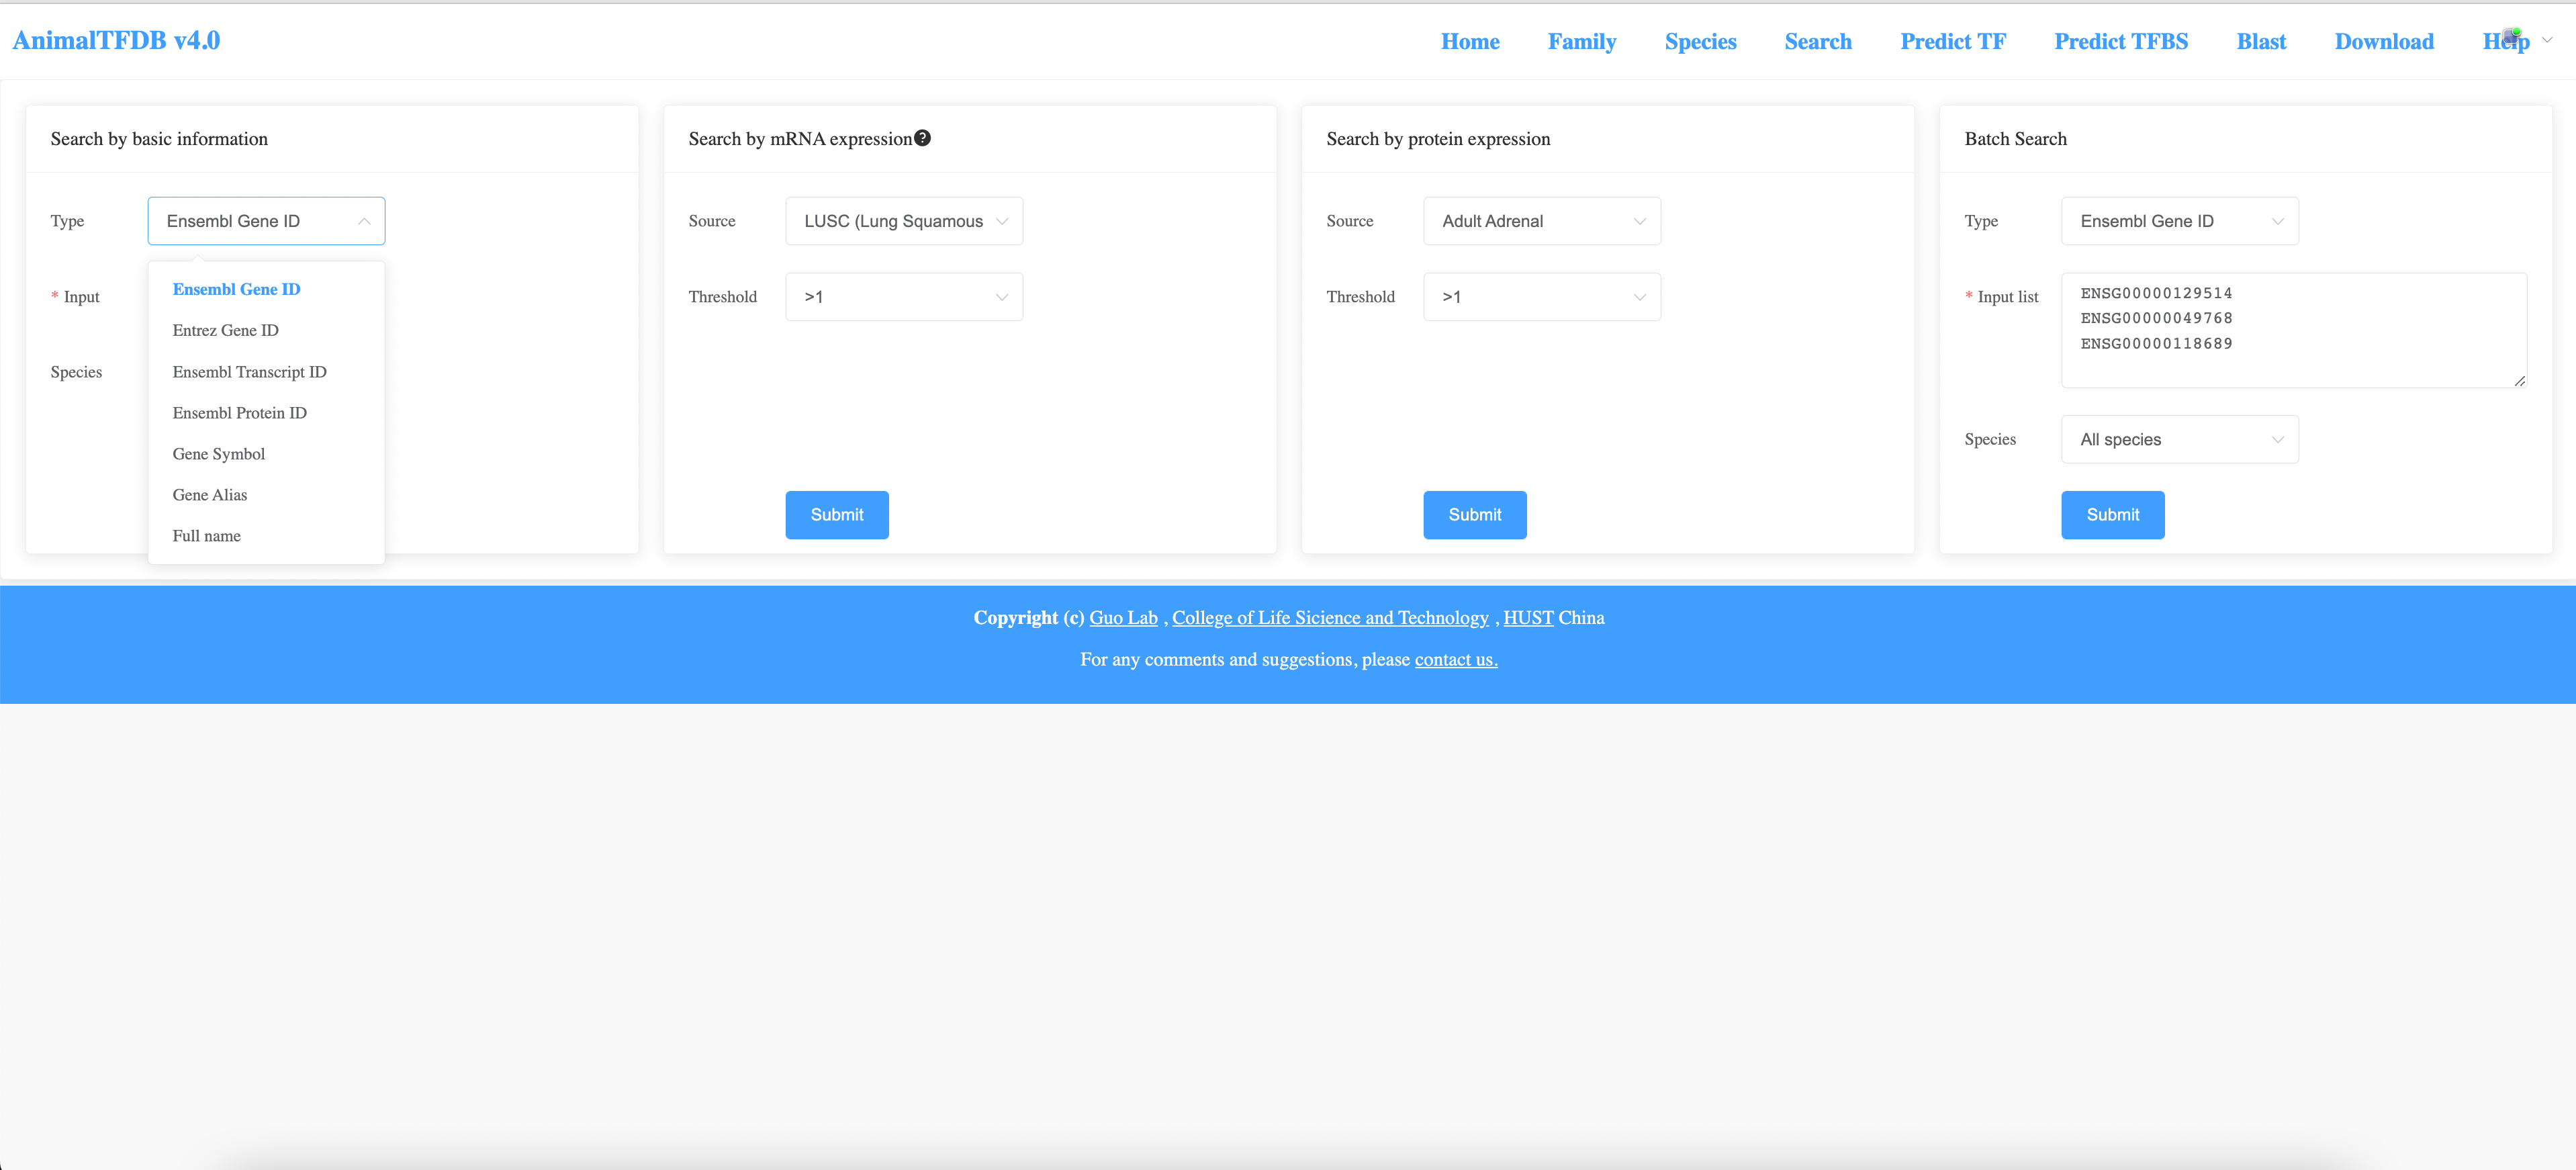The width and height of the screenshot is (2576, 1170).
Task: Choose Gene Symbol from the list
Action: tap(219, 454)
